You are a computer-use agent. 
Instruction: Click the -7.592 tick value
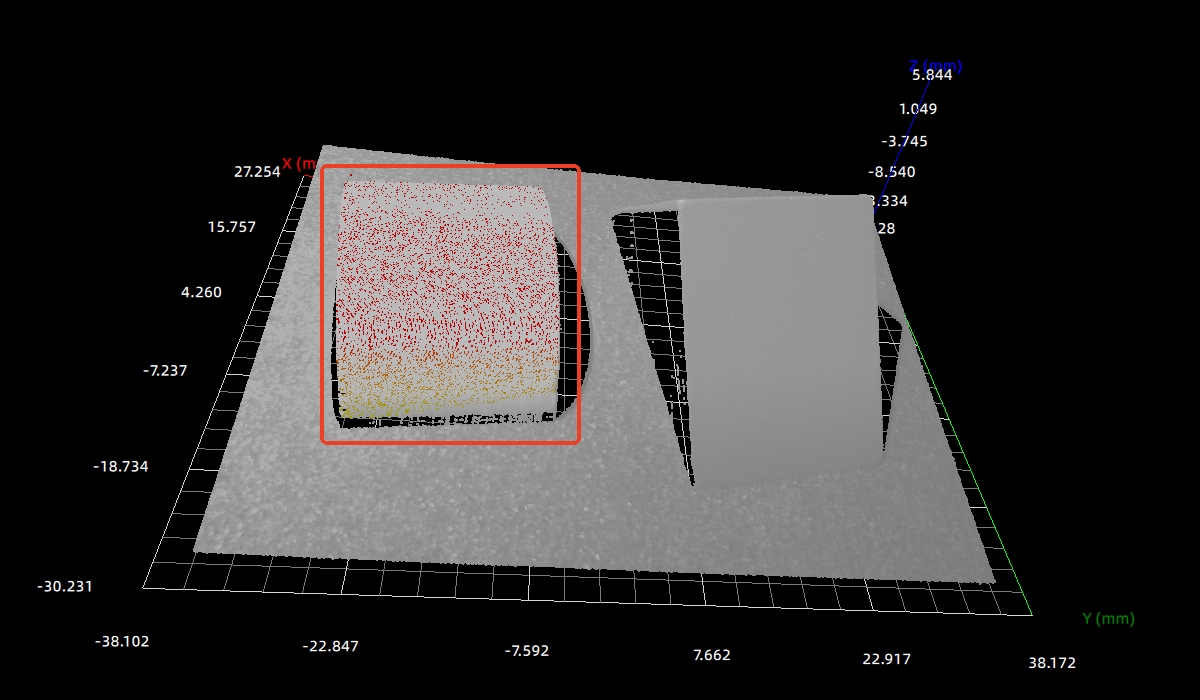[x=527, y=651]
